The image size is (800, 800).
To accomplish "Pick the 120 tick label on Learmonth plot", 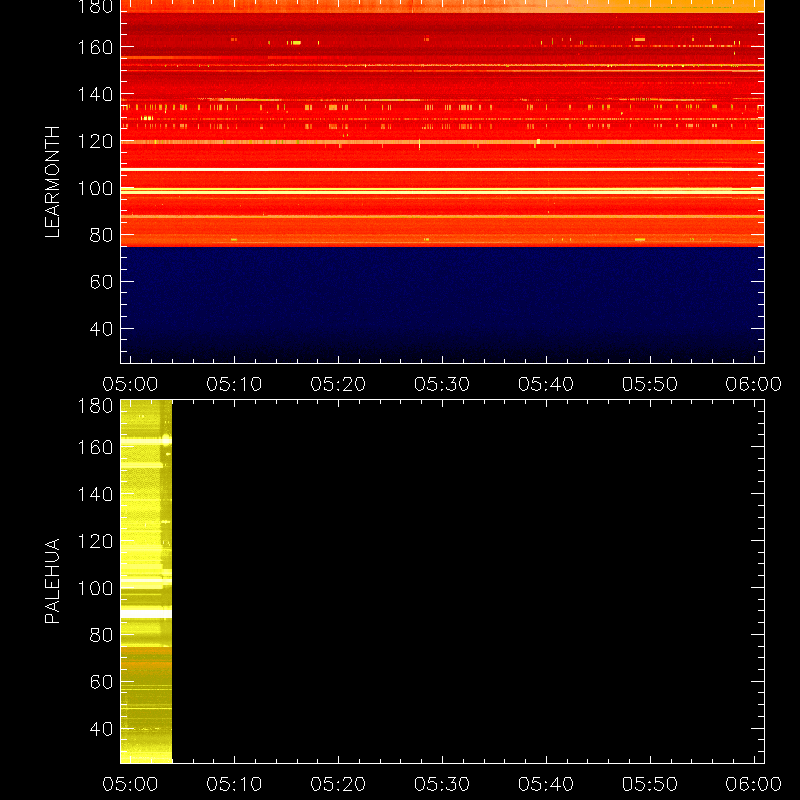I will pyautogui.click(x=95, y=141).
